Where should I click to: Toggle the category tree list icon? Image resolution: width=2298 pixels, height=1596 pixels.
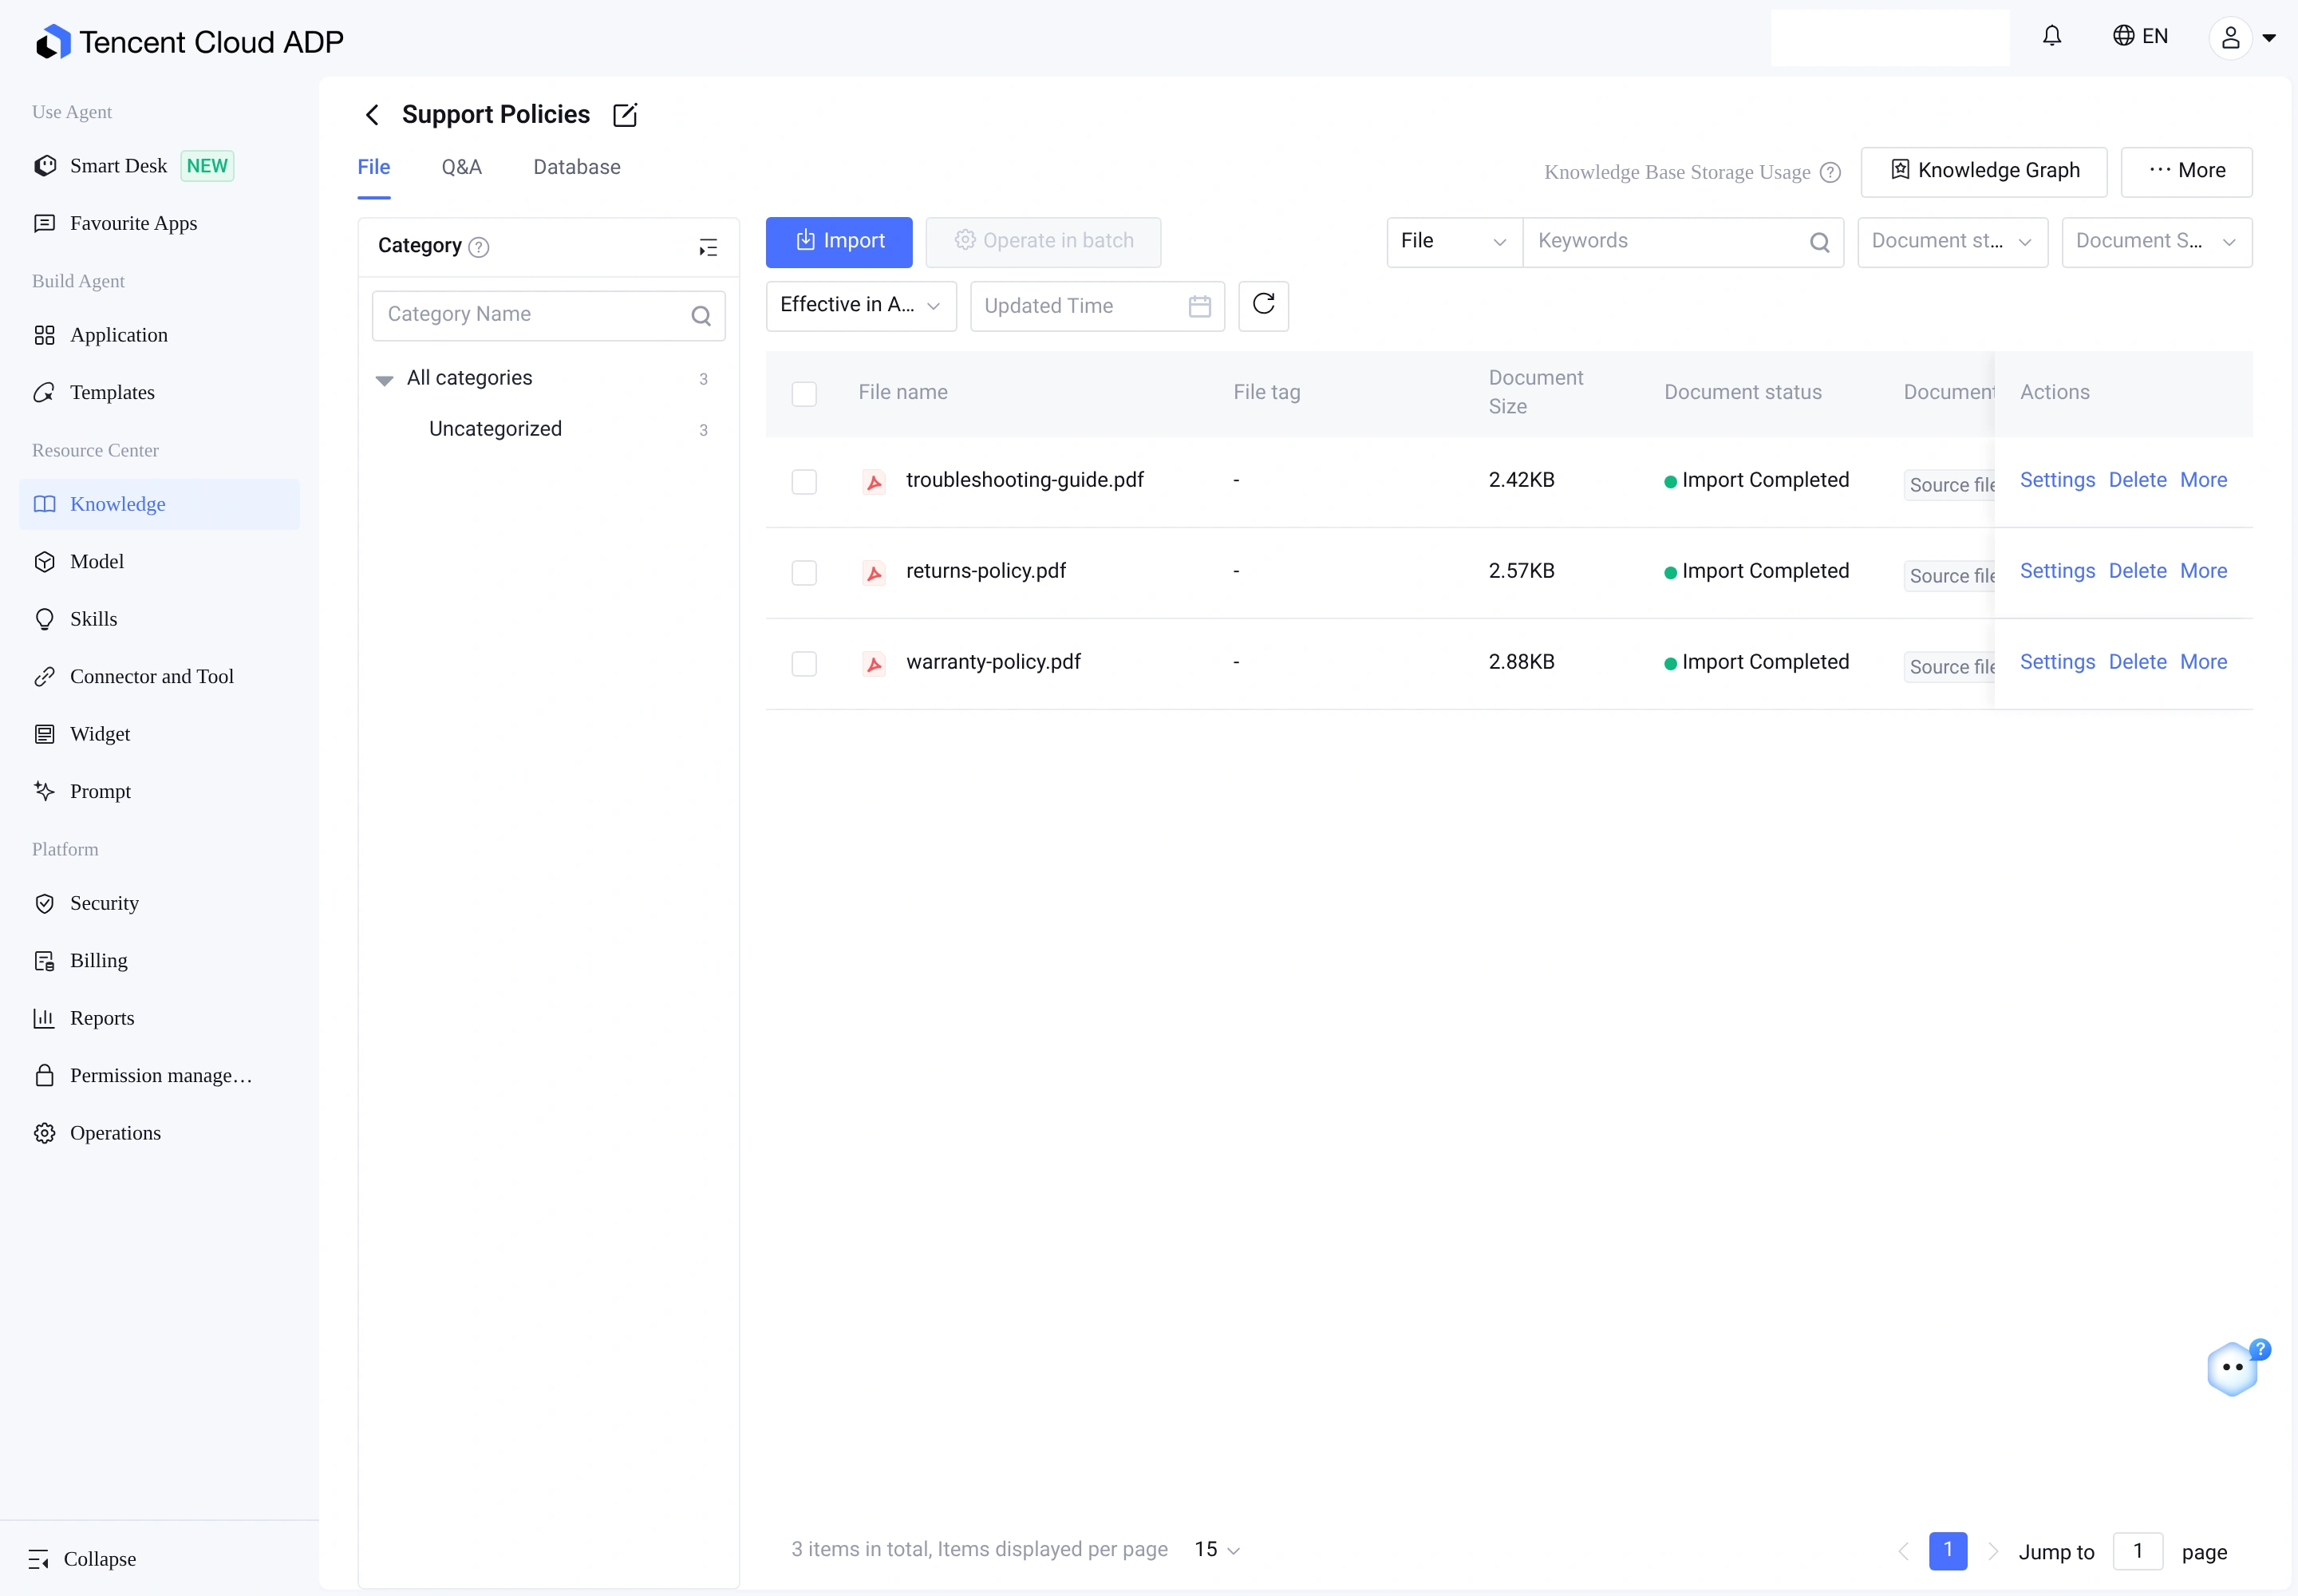708,247
